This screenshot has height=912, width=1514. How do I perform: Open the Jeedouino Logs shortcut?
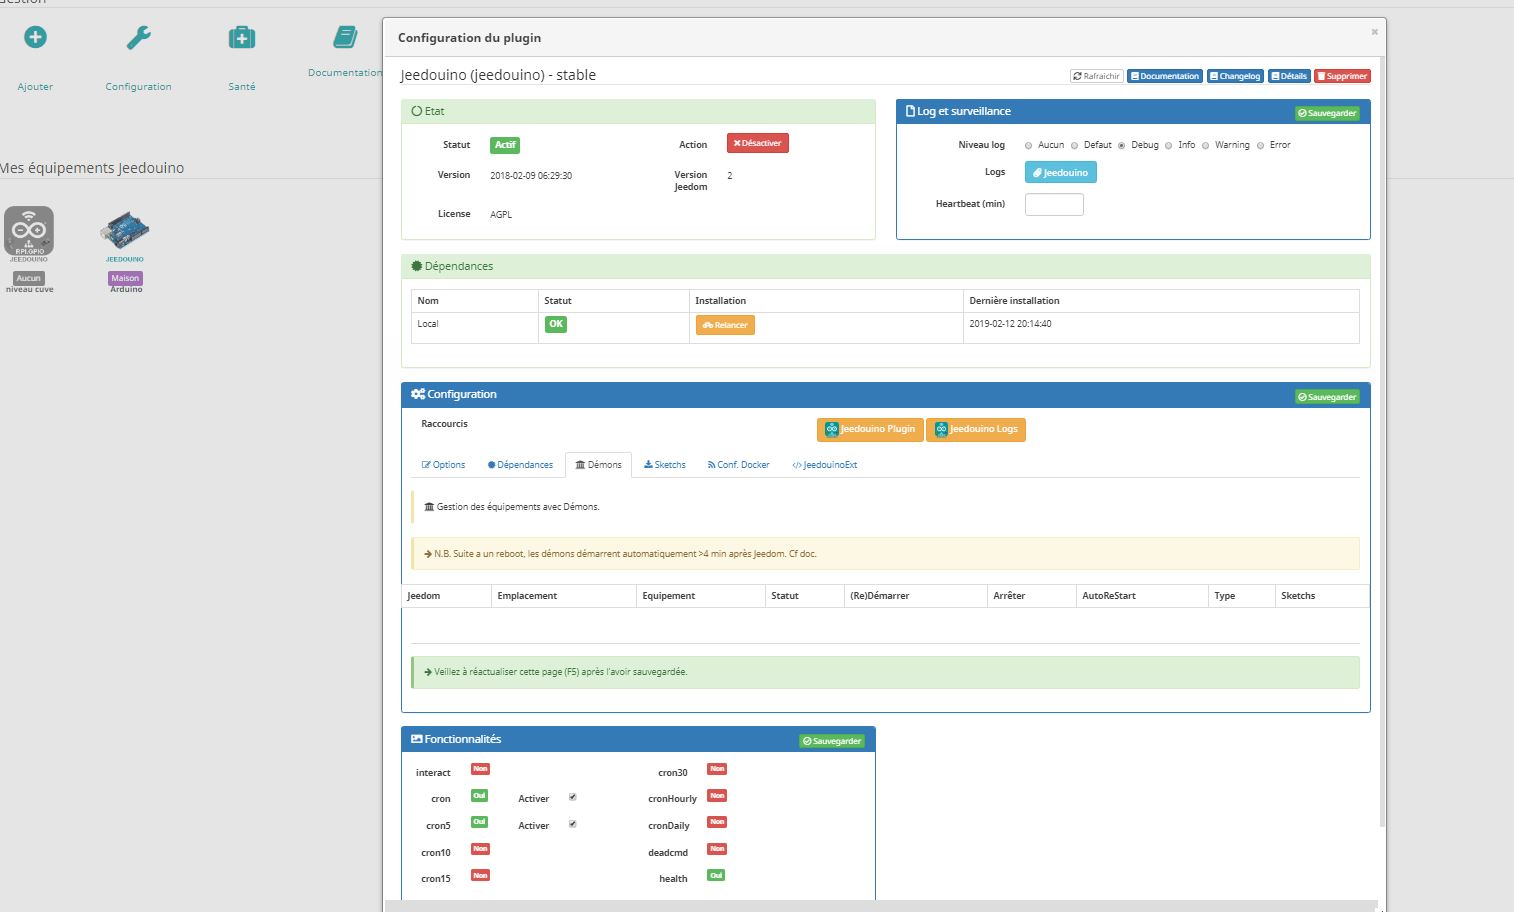(x=976, y=429)
